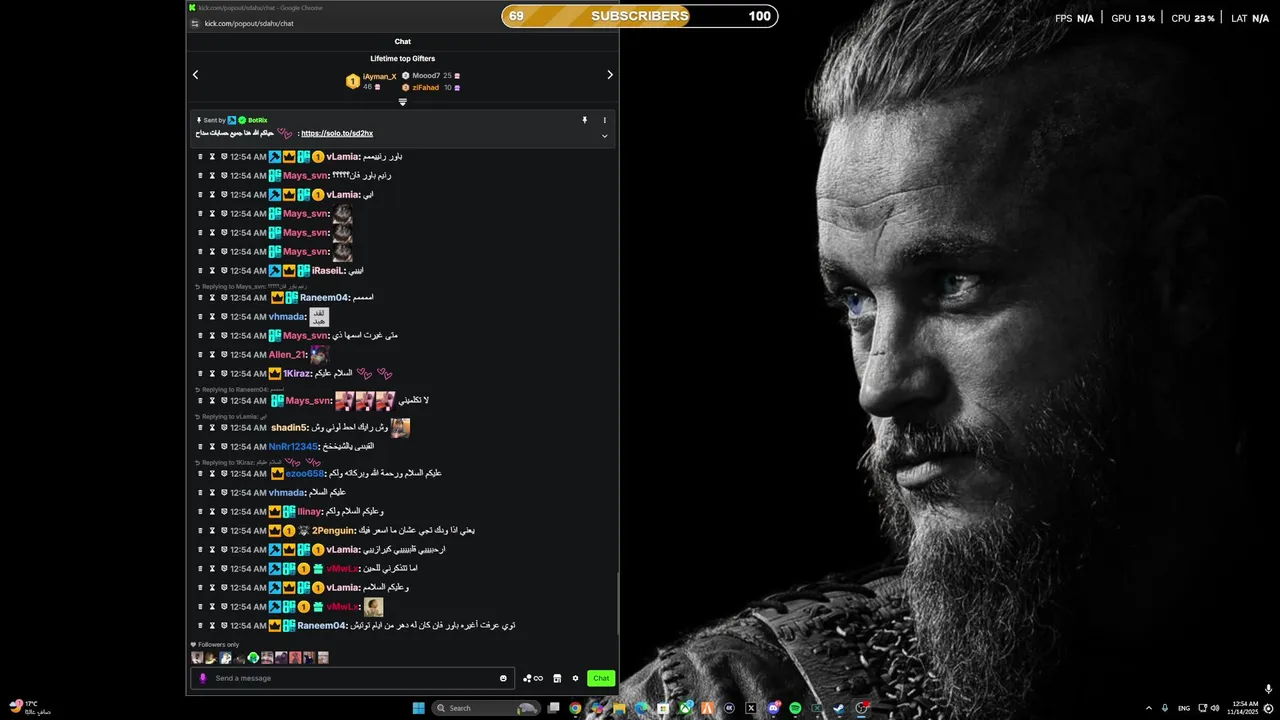Pick the green alien quick emote

coord(253,658)
